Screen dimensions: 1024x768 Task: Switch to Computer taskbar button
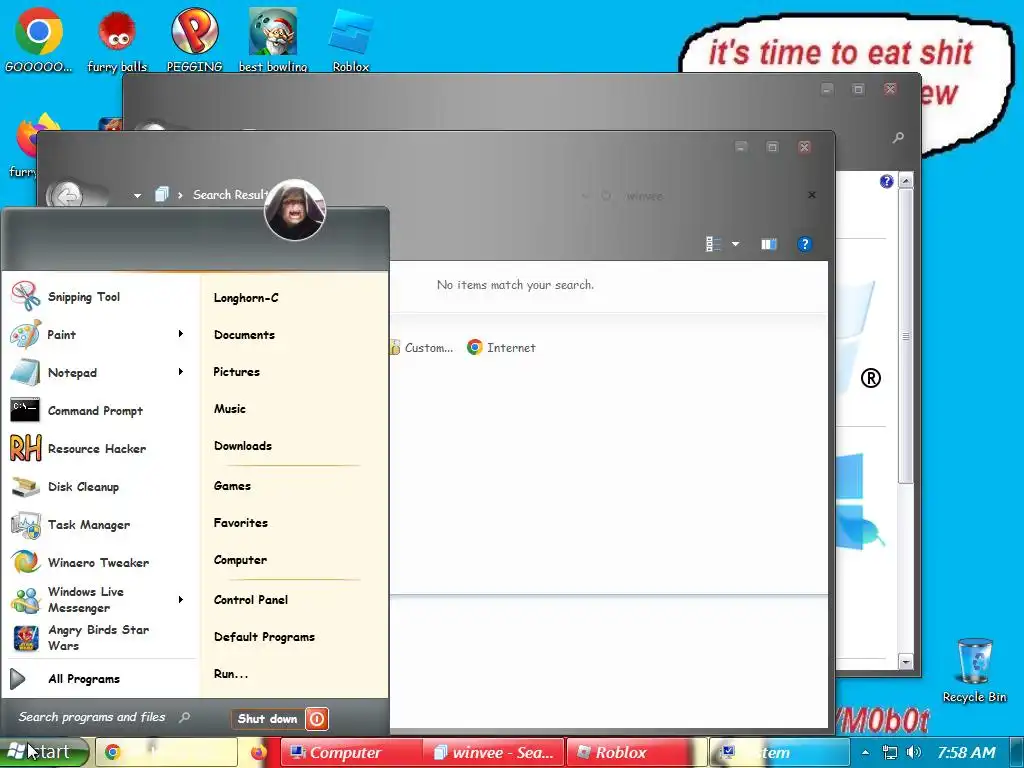coord(351,752)
